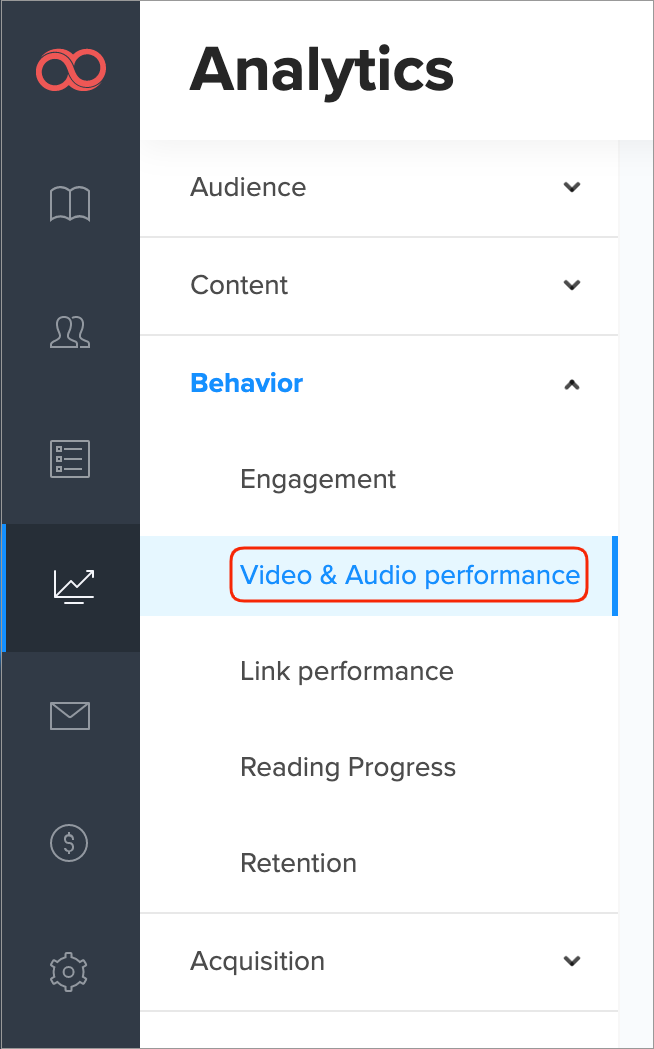This screenshot has height=1049, width=654.
Task: Expand the Content section chevron
Action: 572,285
